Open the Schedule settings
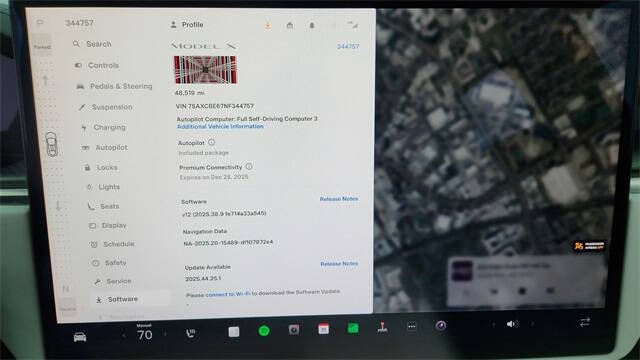 [113, 244]
